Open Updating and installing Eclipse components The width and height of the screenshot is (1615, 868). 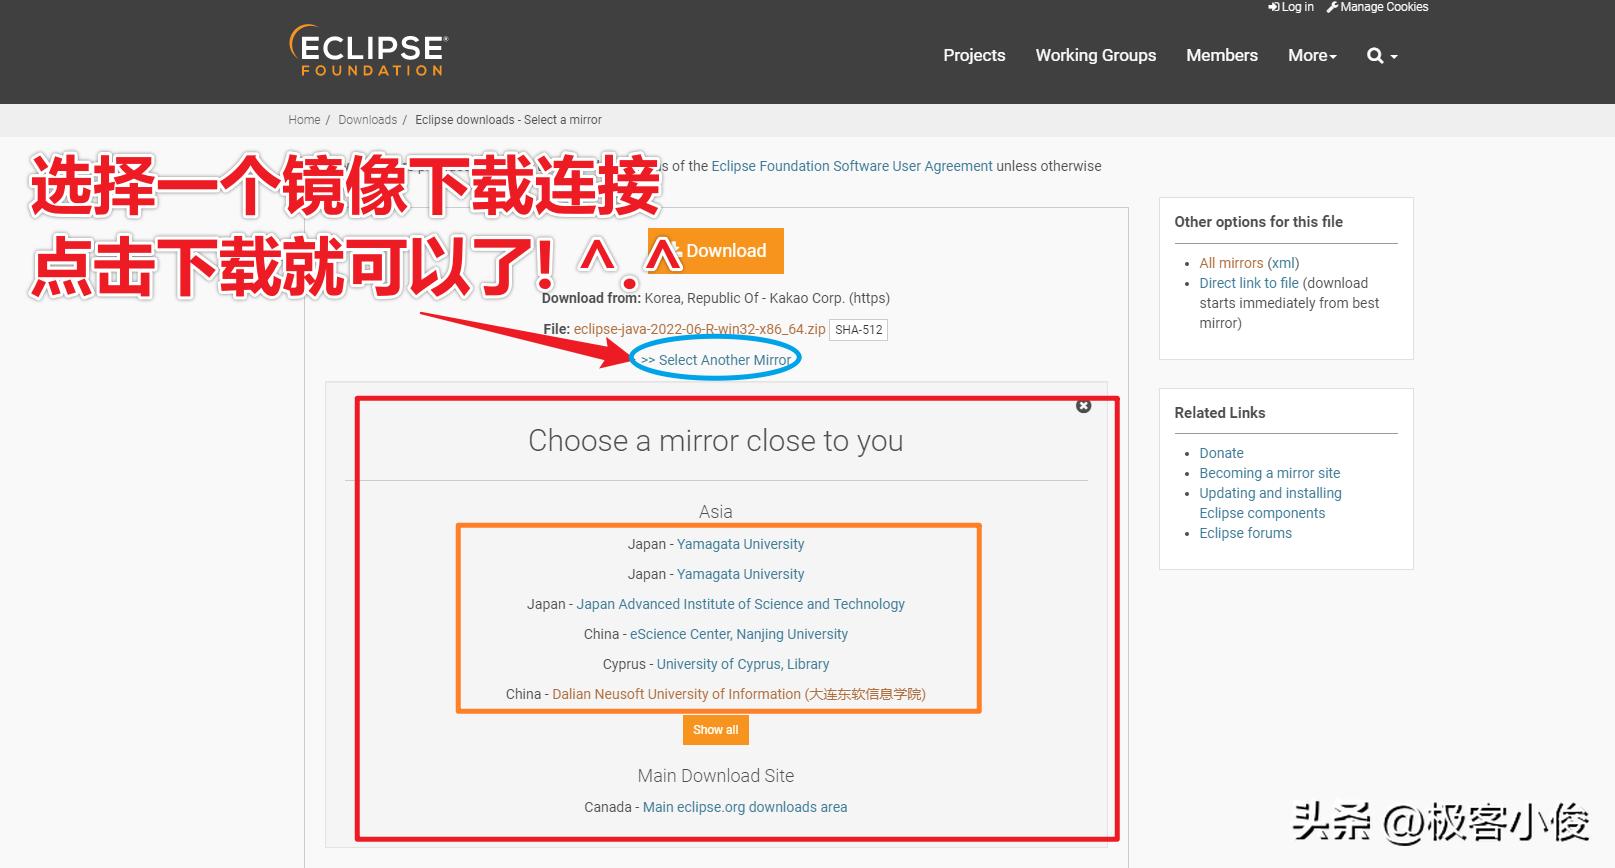coord(1270,503)
